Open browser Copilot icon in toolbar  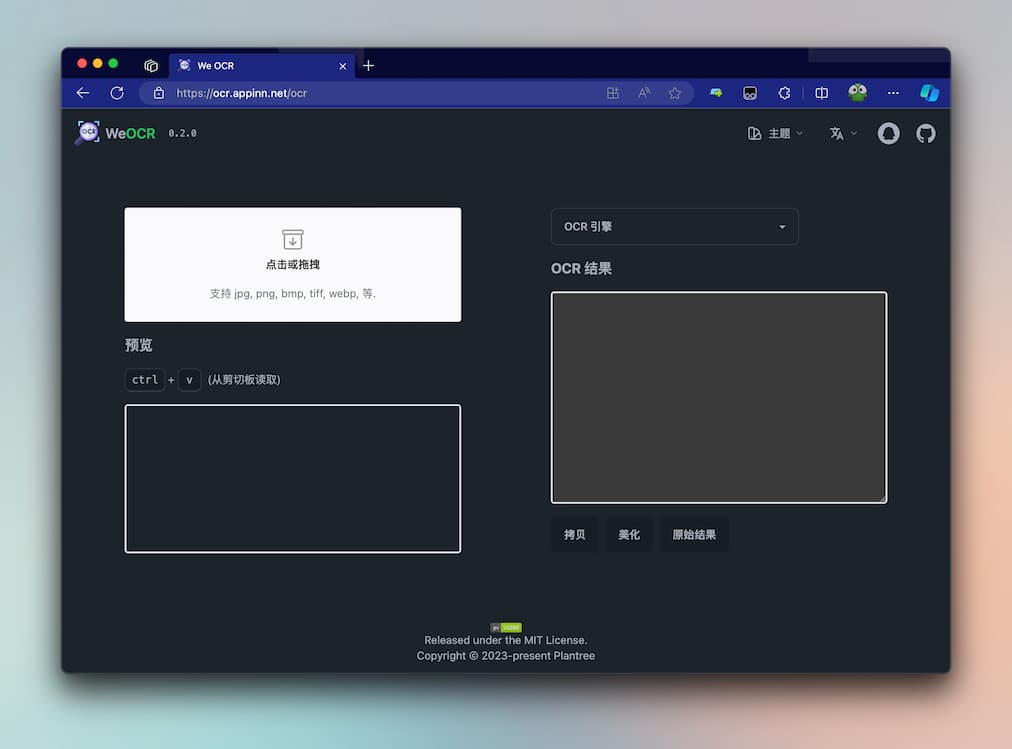click(929, 92)
